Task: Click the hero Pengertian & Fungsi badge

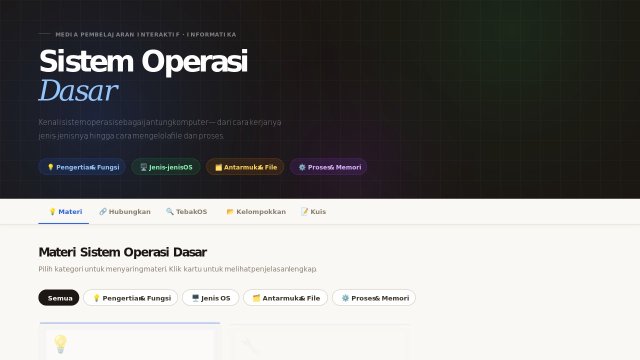Action: pos(82,167)
